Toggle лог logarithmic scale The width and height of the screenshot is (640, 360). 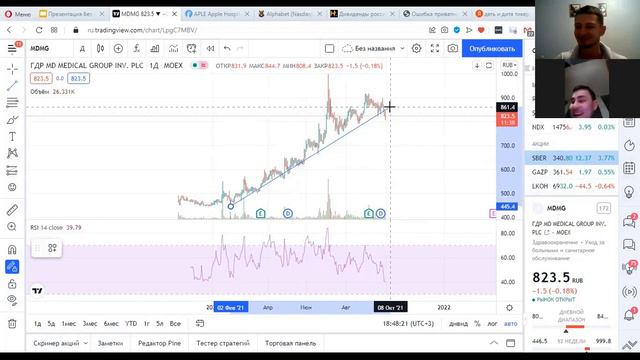492,324
